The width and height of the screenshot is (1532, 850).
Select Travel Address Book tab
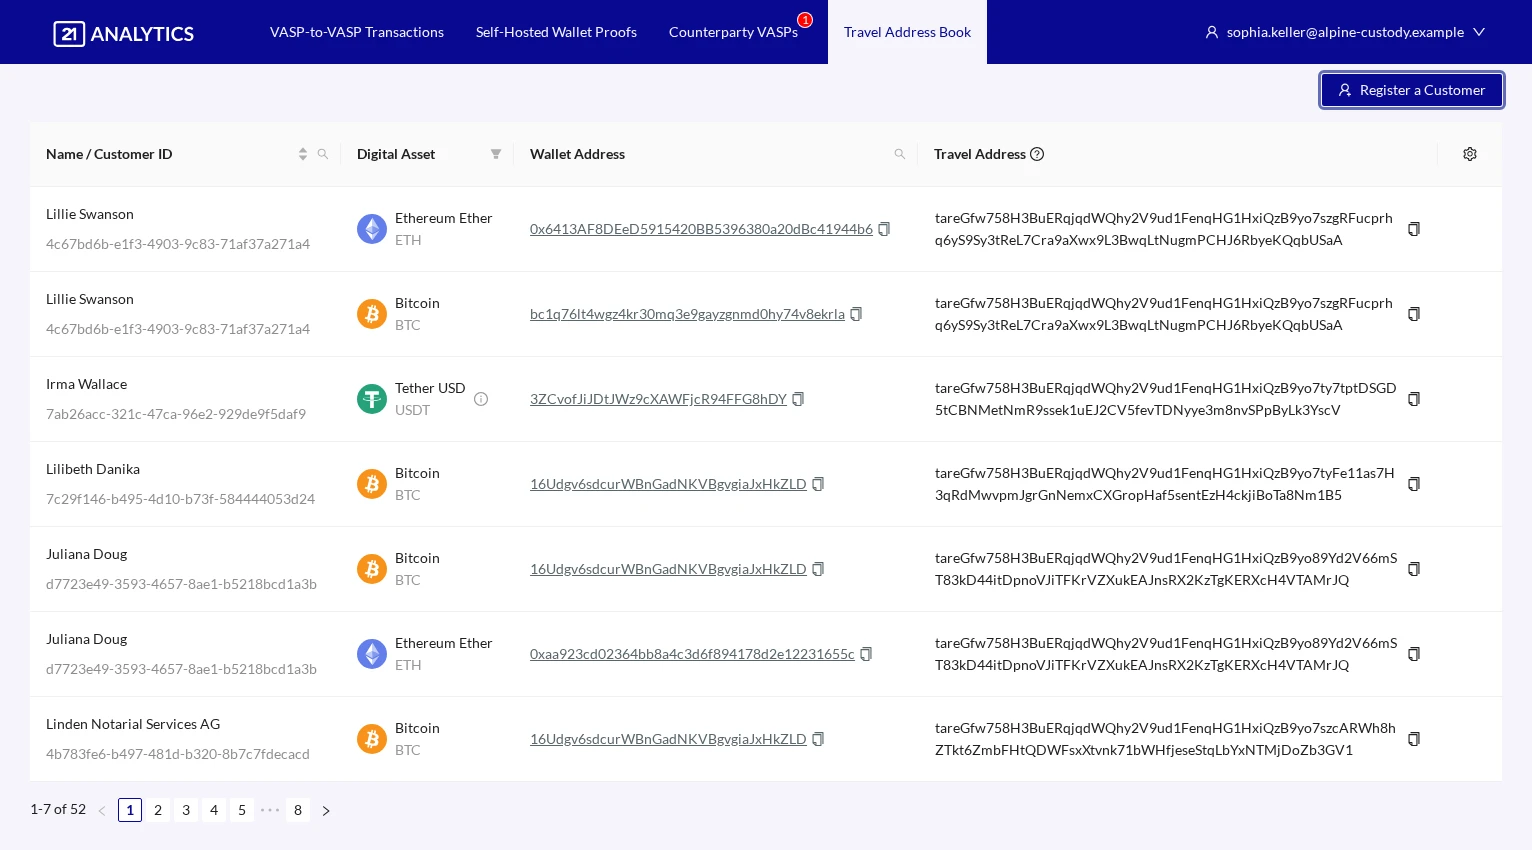tap(907, 32)
